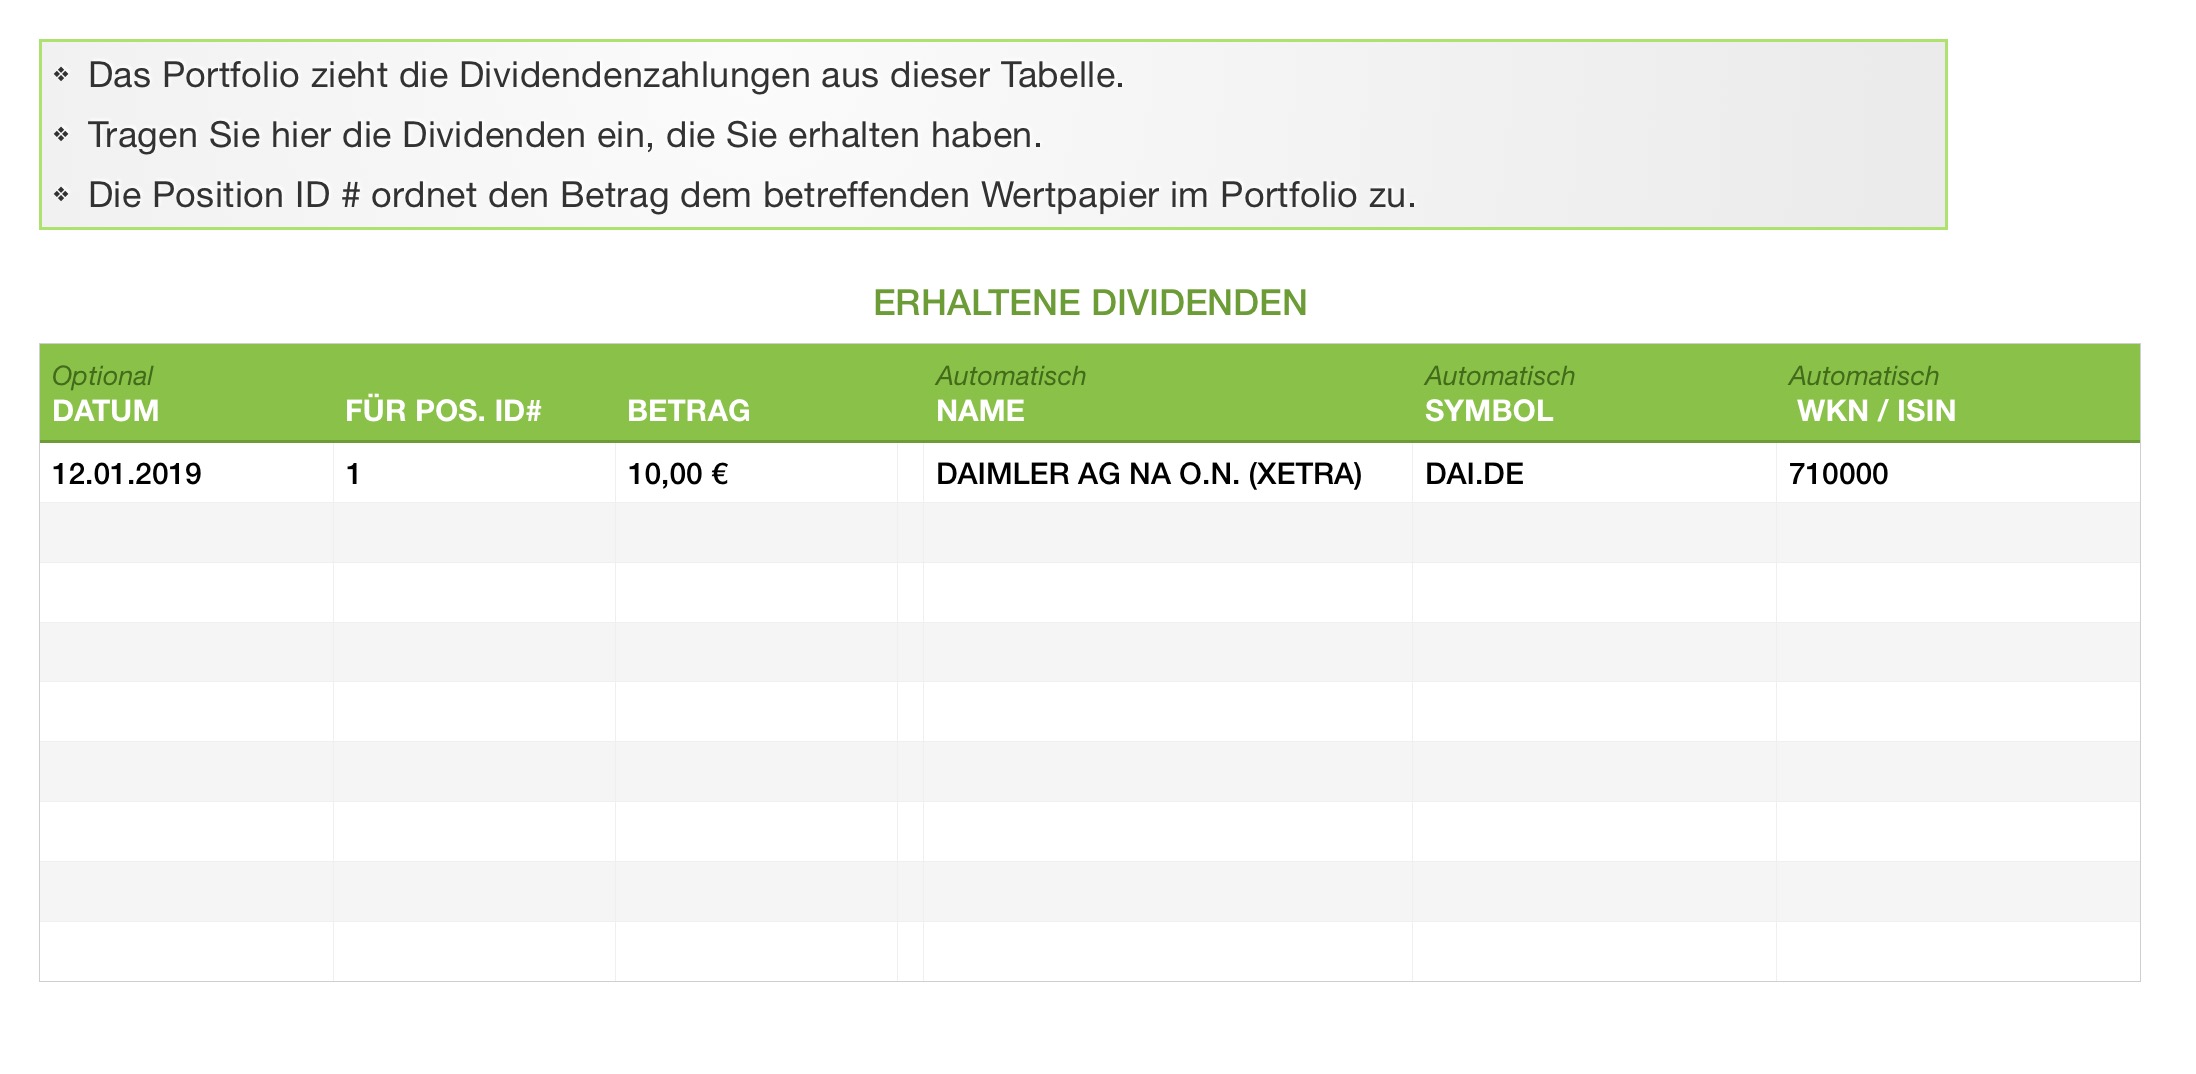Click the DAI.DE symbol cell

[x=1474, y=474]
